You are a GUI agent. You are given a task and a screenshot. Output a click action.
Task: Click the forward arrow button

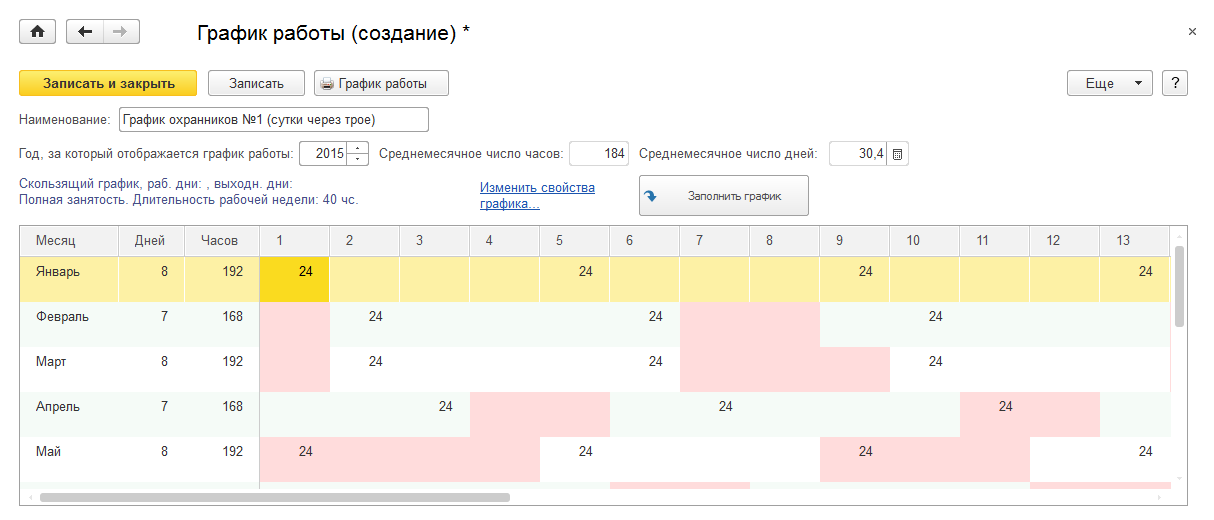pyautogui.click(x=121, y=32)
